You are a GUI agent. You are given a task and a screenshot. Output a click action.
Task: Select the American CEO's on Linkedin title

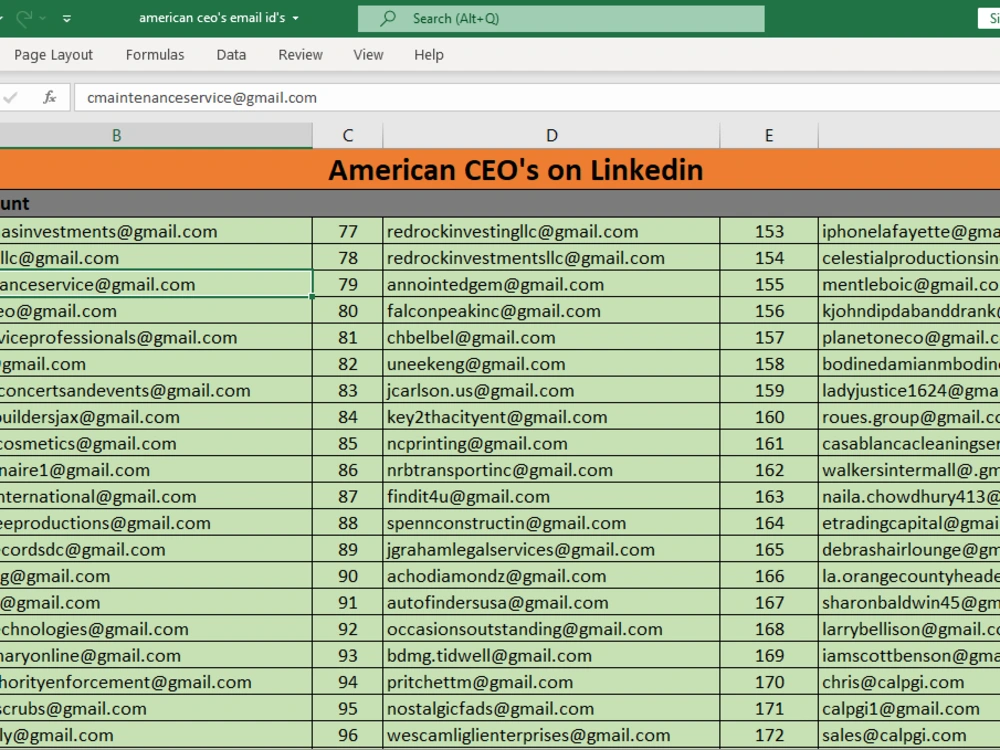pos(515,170)
